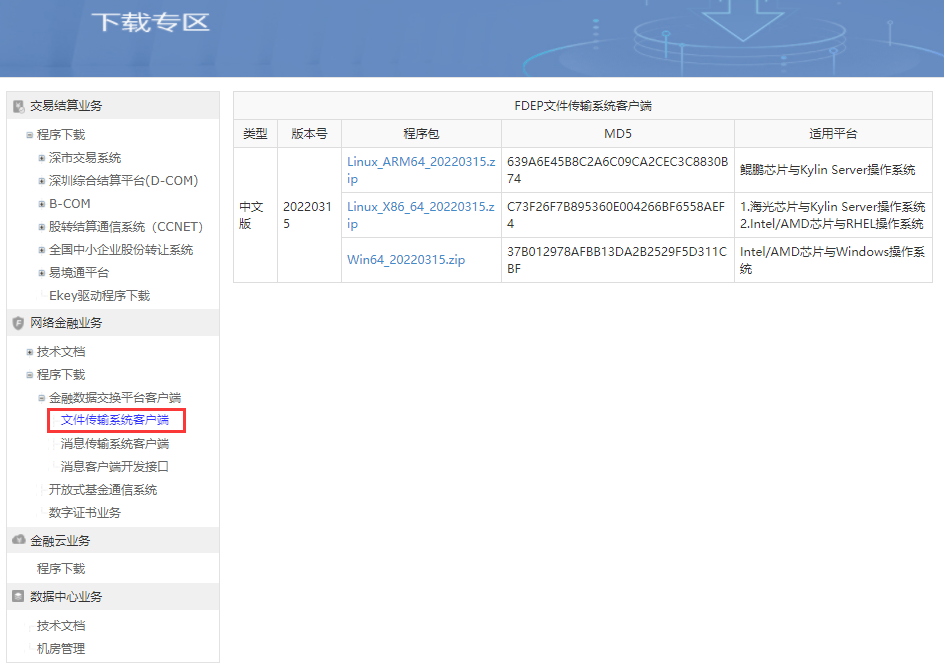
Task: Expand the 深市交易系统 tree node
Action: [x=42, y=158]
